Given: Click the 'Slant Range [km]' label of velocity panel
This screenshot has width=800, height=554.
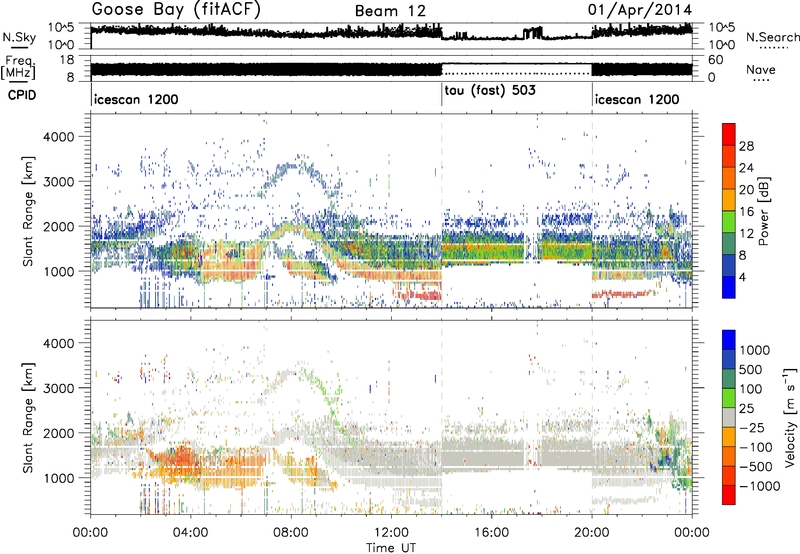Looking at the screenshot, I should tap(28, 417).
